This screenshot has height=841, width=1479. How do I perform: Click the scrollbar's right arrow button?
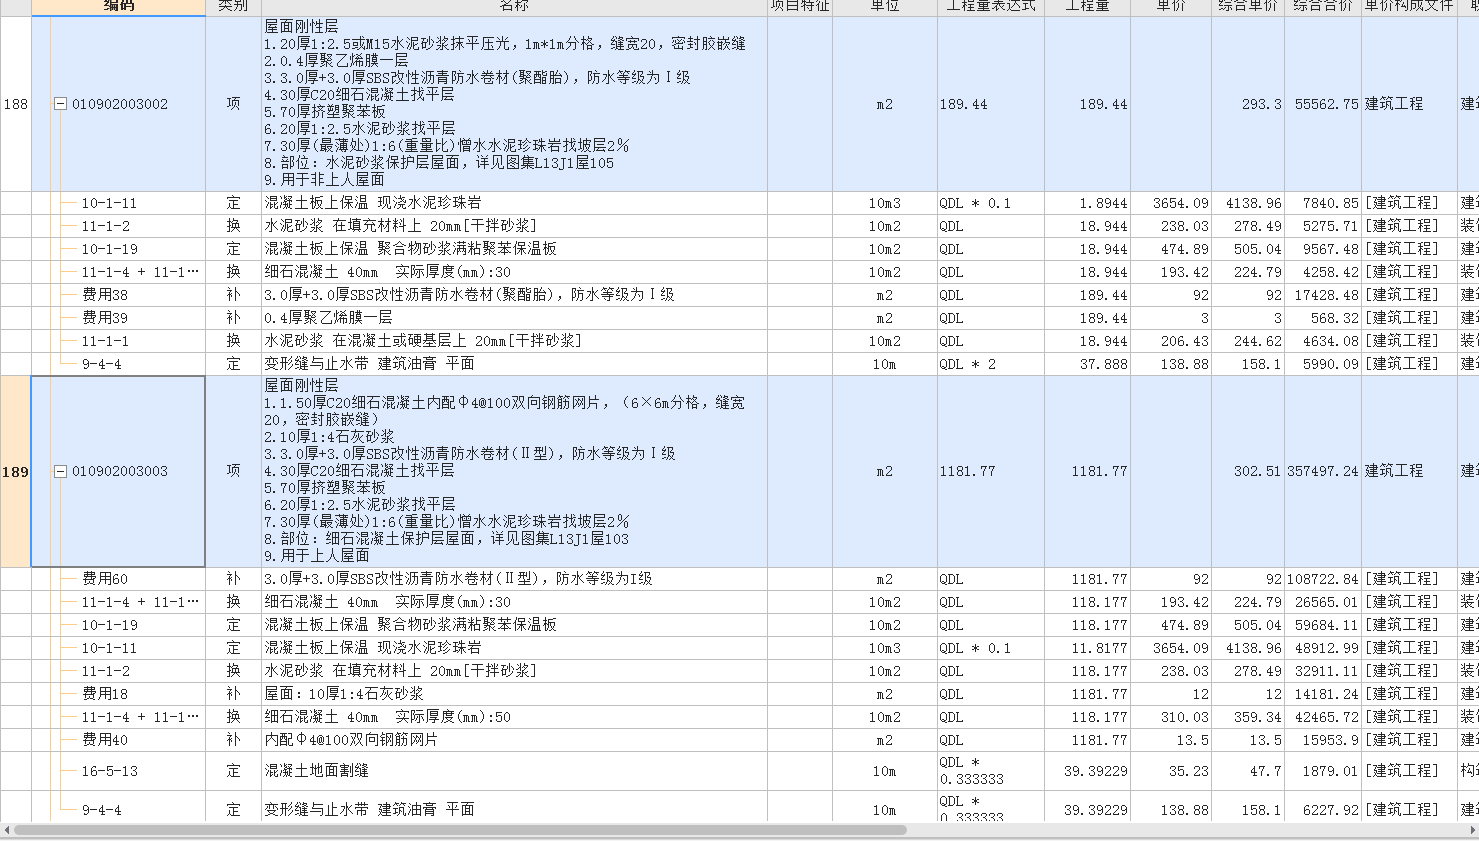pos(1472,830)
